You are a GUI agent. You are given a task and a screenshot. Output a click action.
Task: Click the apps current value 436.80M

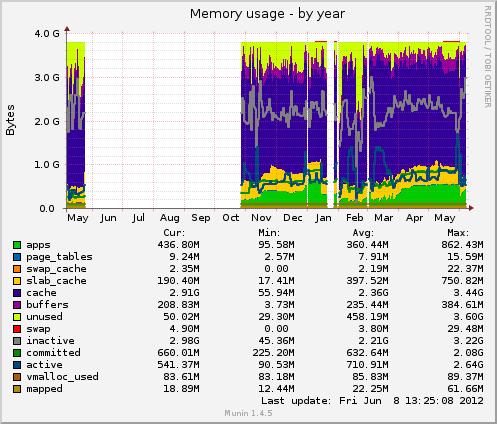tap(179, 245)
